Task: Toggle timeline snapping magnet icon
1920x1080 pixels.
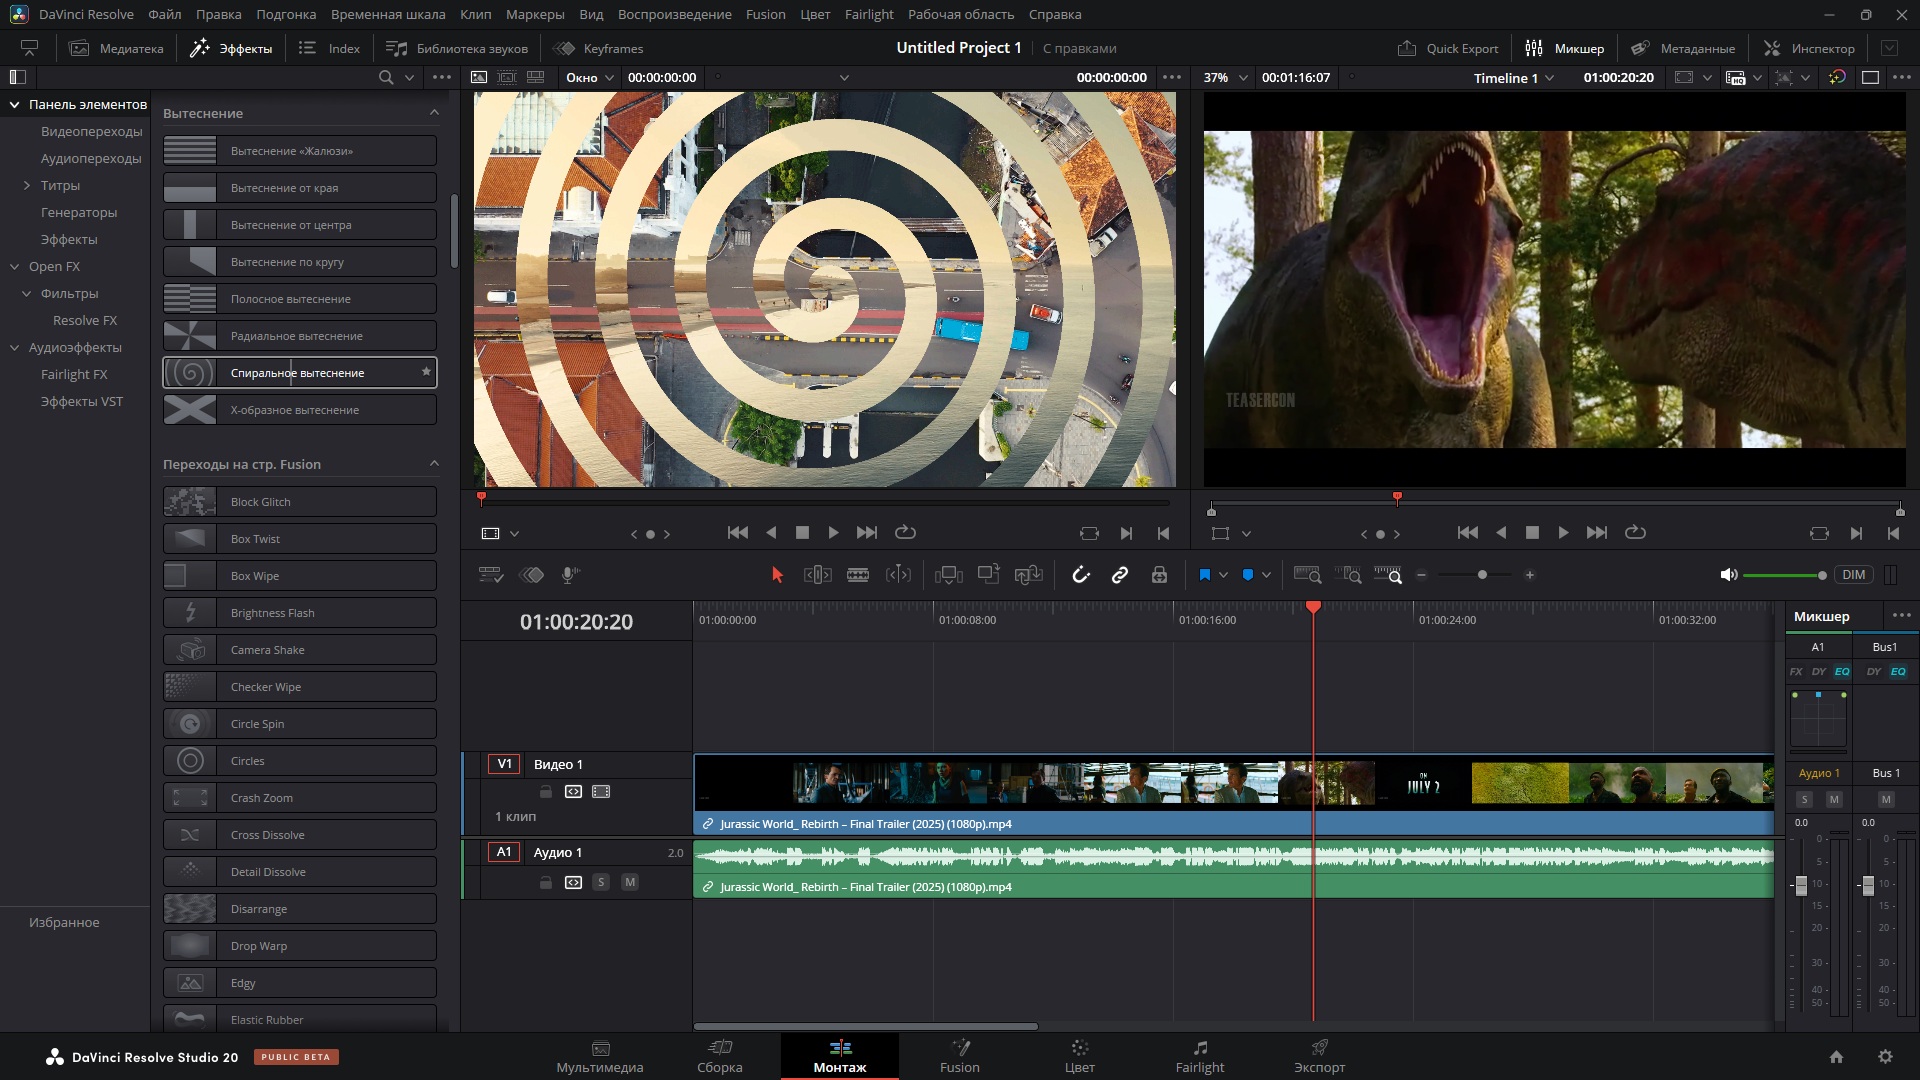Action: pyautogui.click(x=1081, y=575)
